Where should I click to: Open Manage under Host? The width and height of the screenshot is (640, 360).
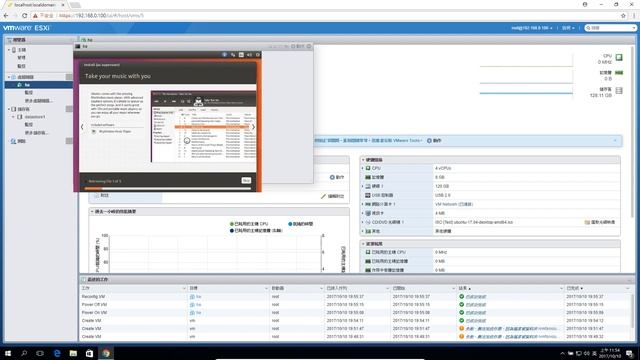(22, 58)
